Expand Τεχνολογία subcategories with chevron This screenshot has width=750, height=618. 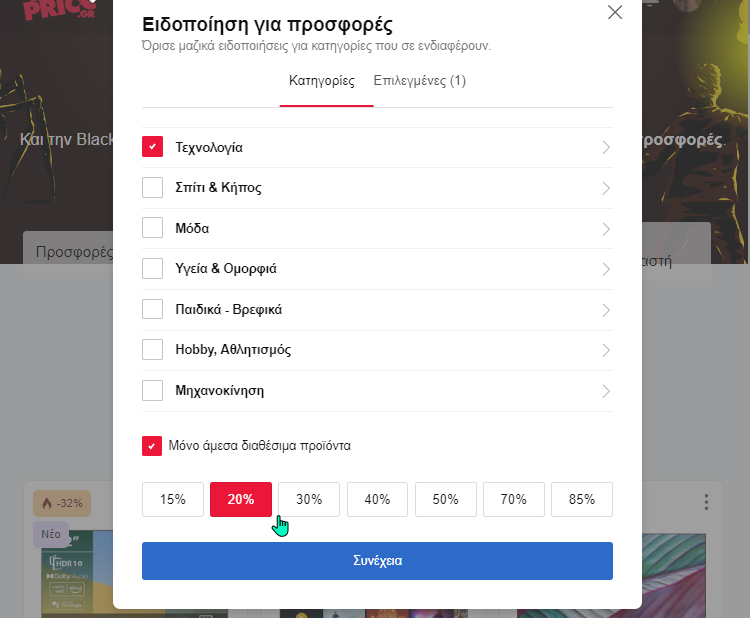pos(606,147)
